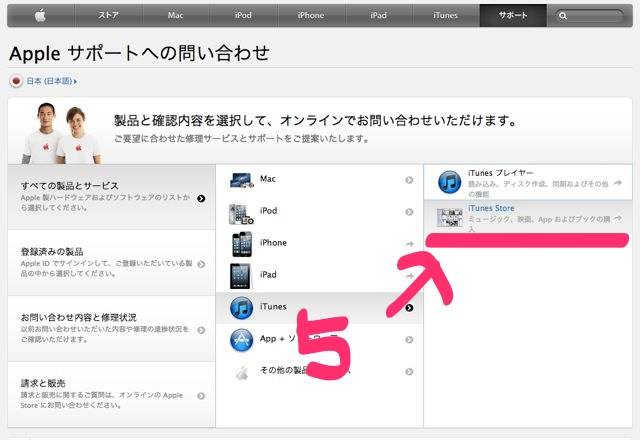Click the support staff photo

pyautogui.click(x=61, y=133)
